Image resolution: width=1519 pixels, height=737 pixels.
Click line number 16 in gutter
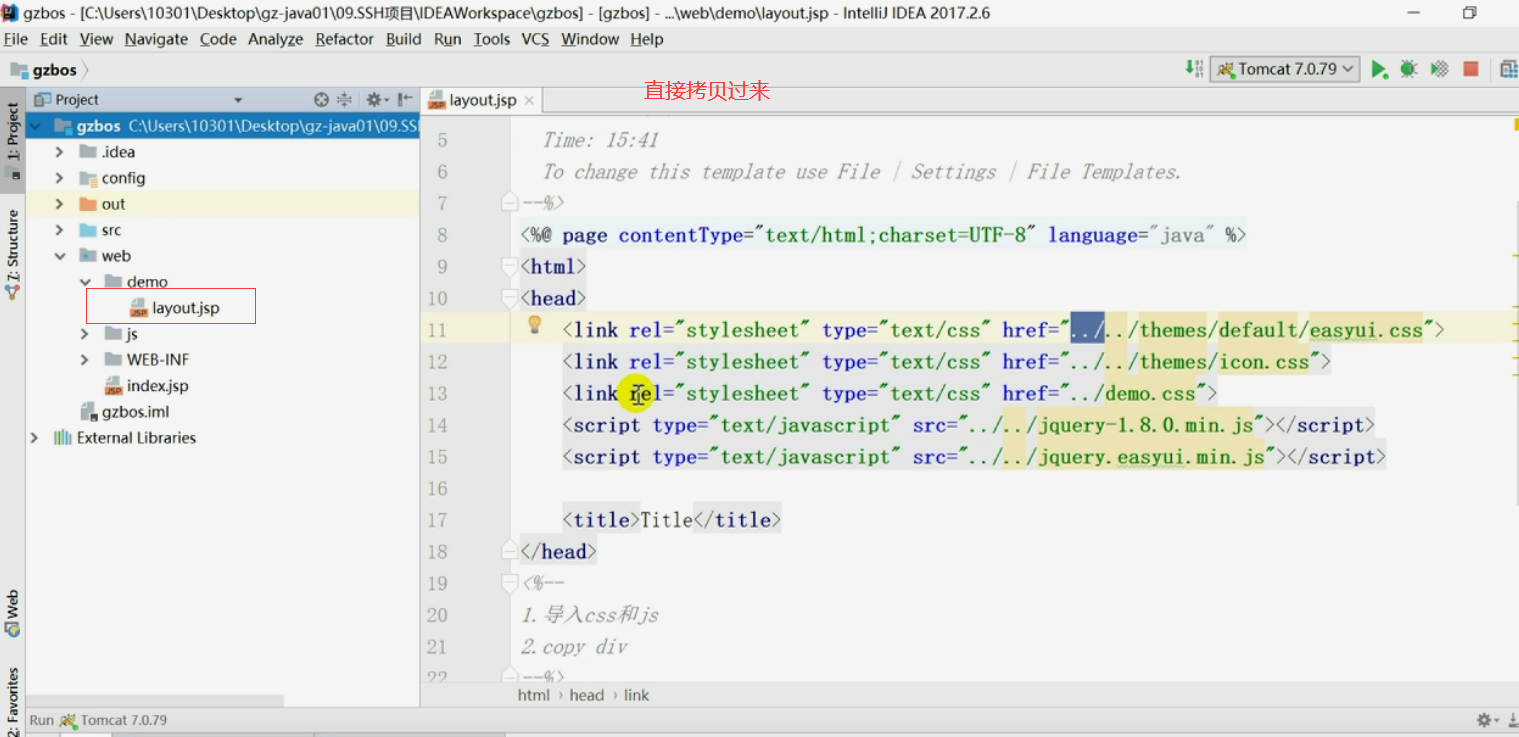pos(437,488)
